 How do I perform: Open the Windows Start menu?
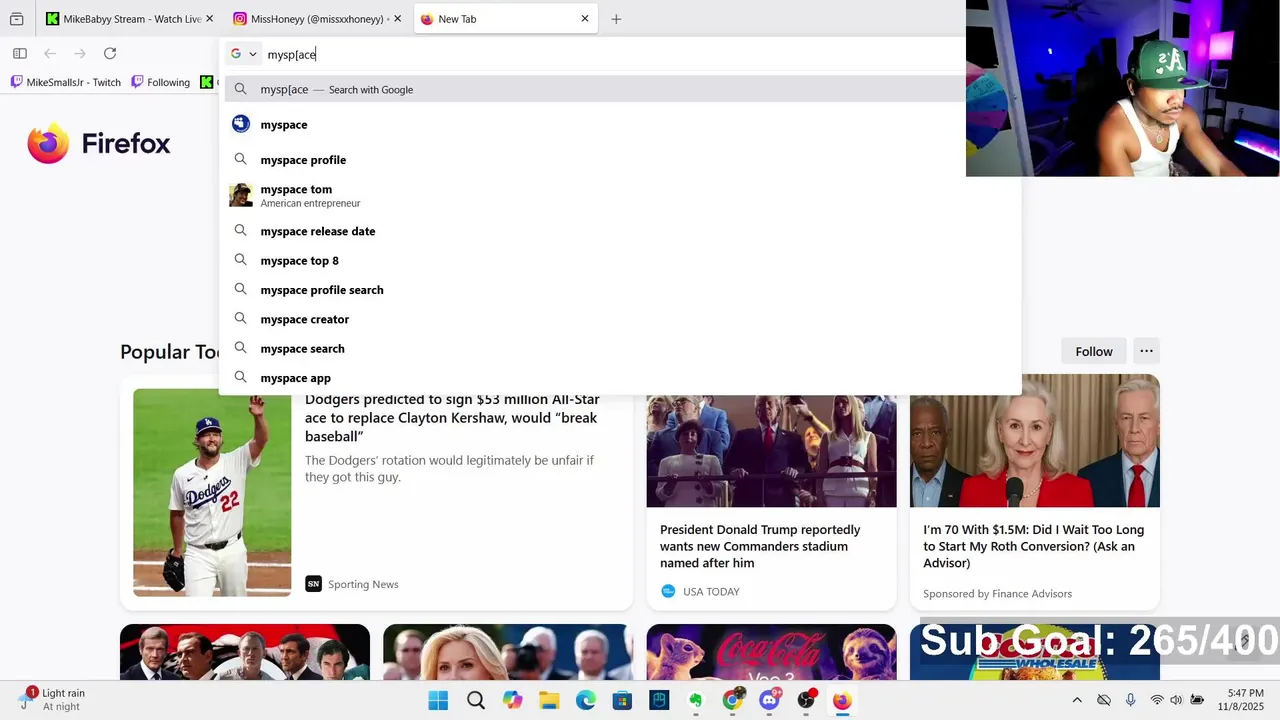(x=438, y=700)
